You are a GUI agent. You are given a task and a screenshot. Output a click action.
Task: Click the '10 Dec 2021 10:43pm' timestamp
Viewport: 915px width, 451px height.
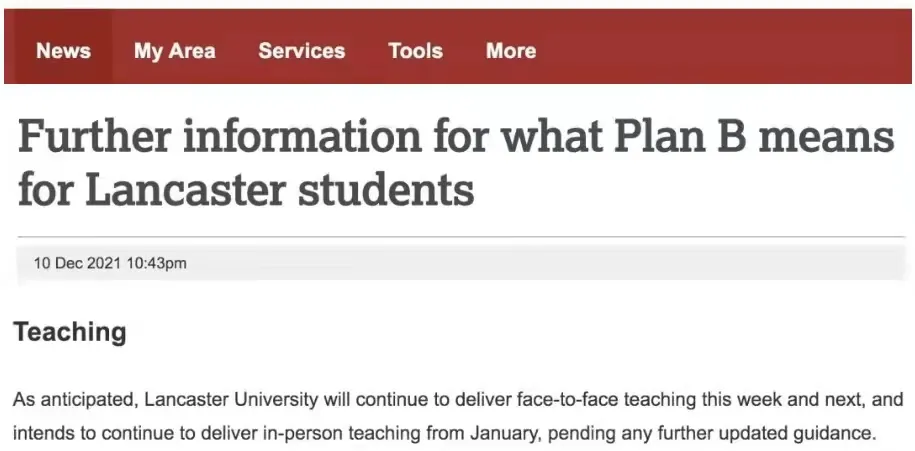110,264
